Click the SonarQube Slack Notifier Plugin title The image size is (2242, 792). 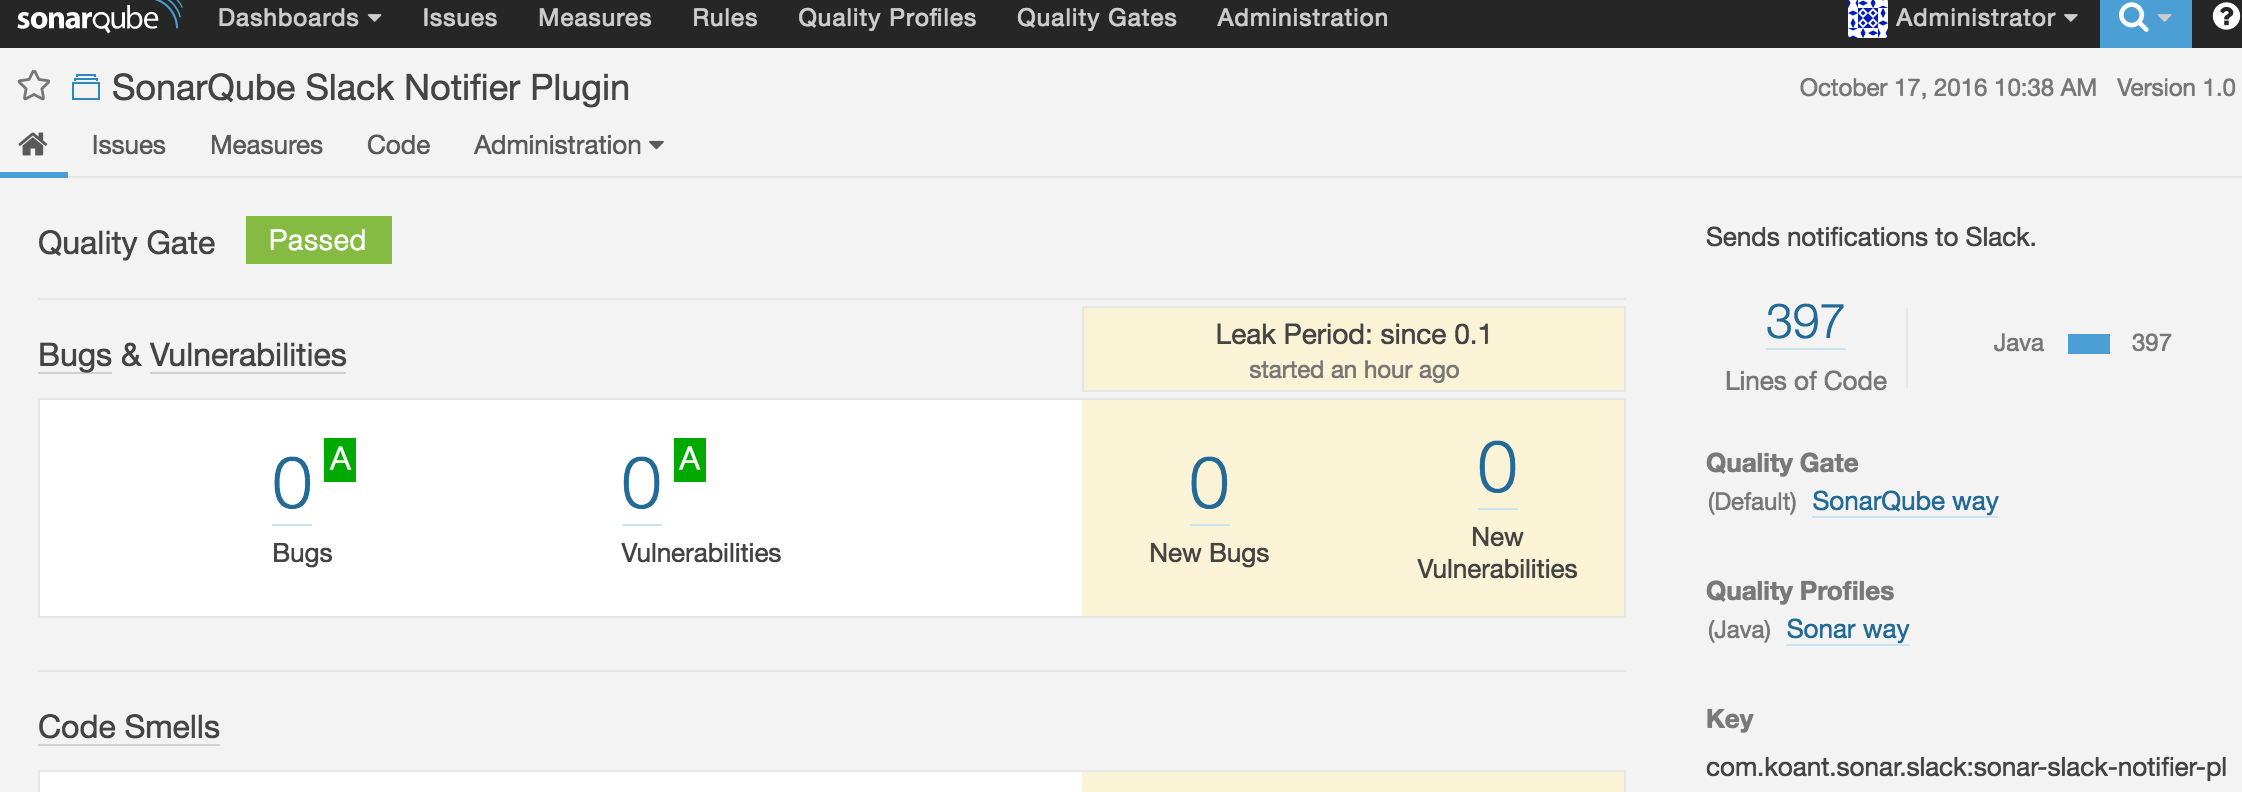click(x=370, y=88)
